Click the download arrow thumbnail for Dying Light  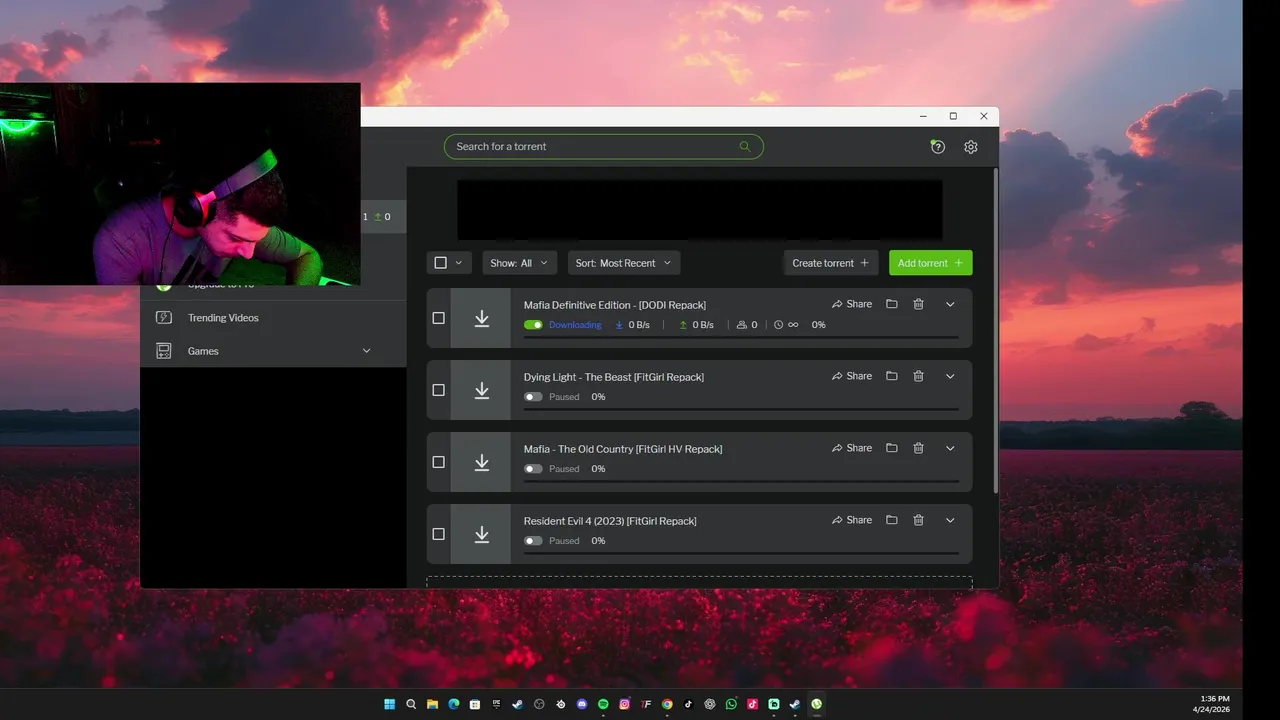pos(481,390)
